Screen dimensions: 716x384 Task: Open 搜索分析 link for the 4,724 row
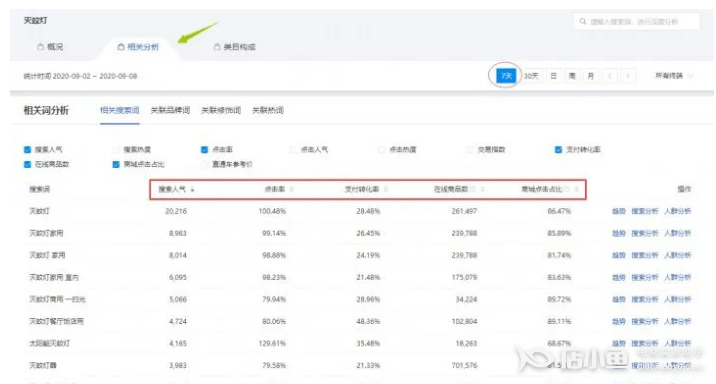[x=645, y=321]
